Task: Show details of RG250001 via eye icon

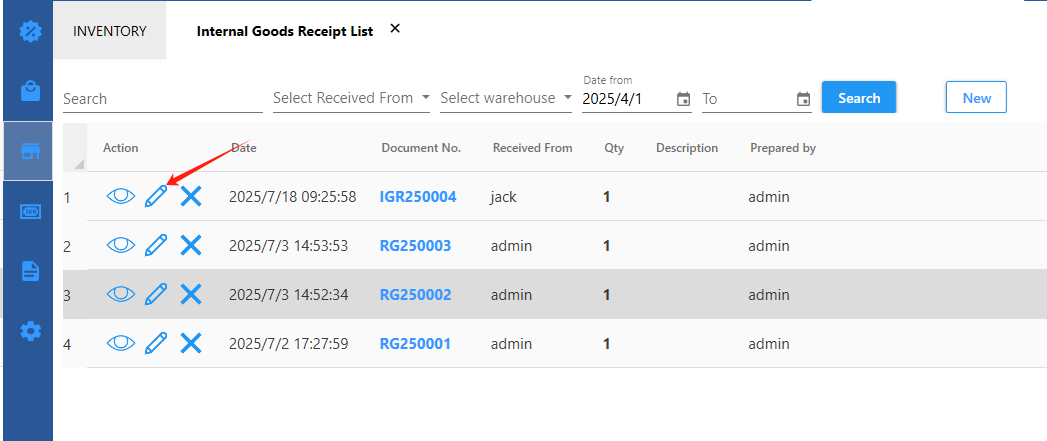Action: click(x=120, y=344)
